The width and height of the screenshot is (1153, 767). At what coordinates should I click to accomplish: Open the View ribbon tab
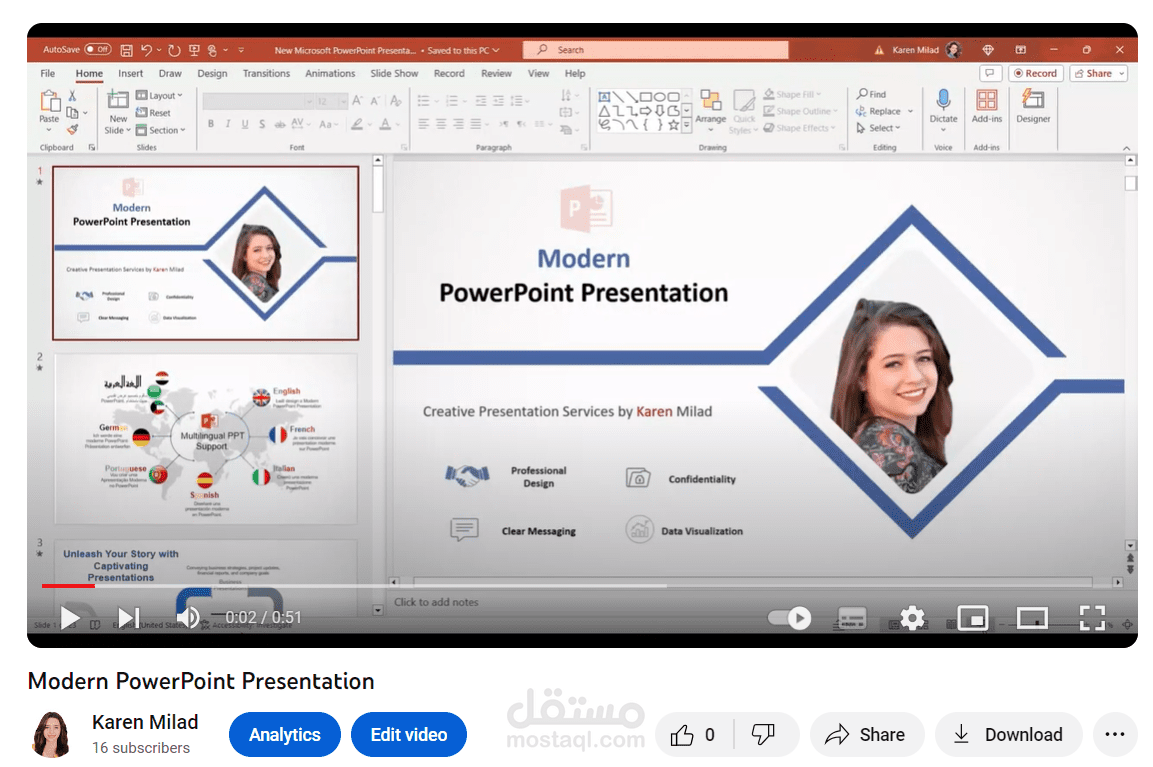(x=538, y=74)
